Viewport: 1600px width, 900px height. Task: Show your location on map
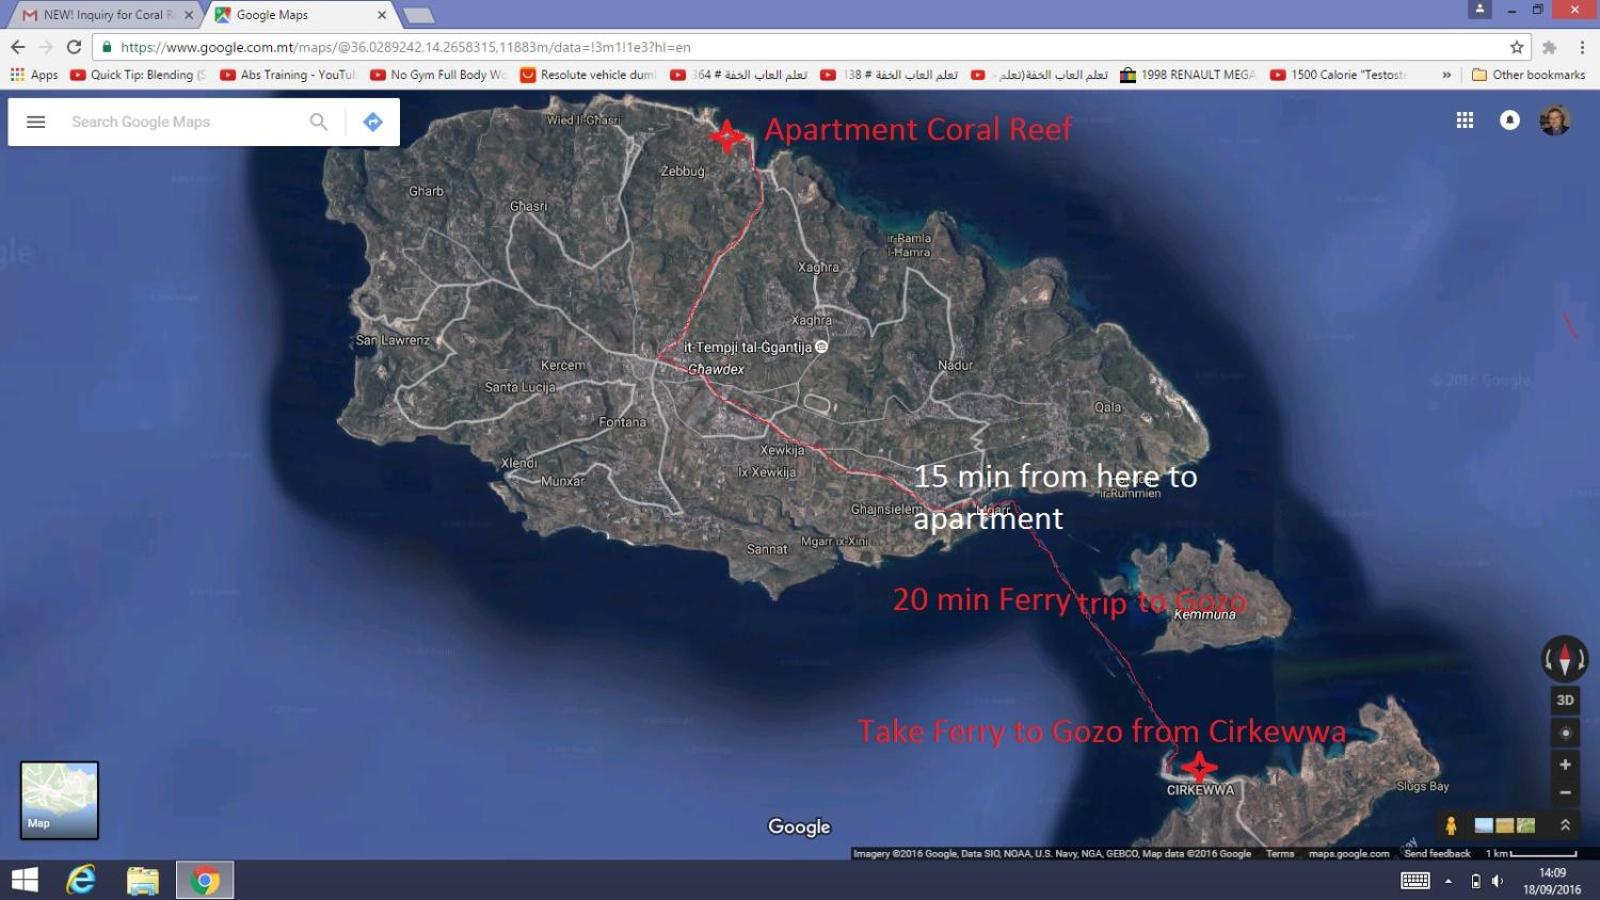pos(1565,733)
